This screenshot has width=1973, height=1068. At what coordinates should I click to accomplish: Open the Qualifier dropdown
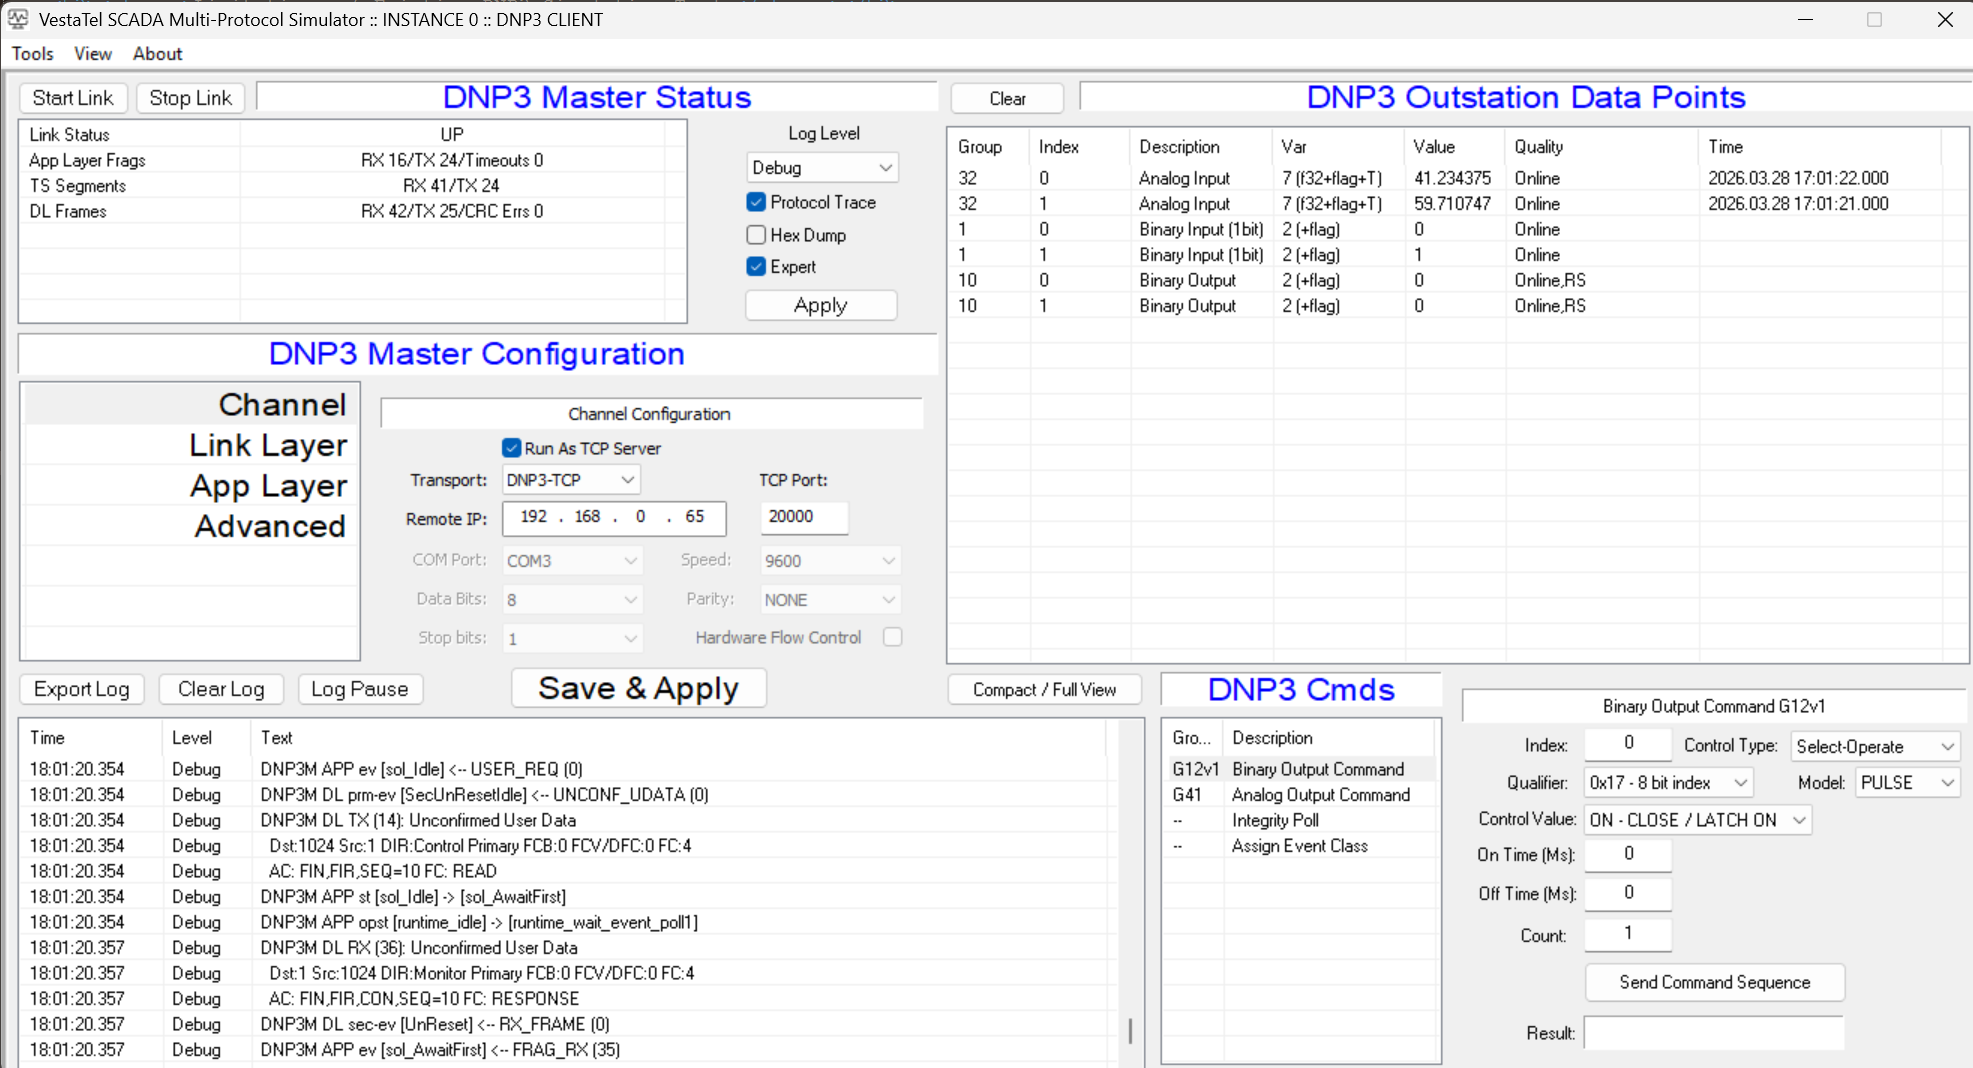tap(1668, 783)
